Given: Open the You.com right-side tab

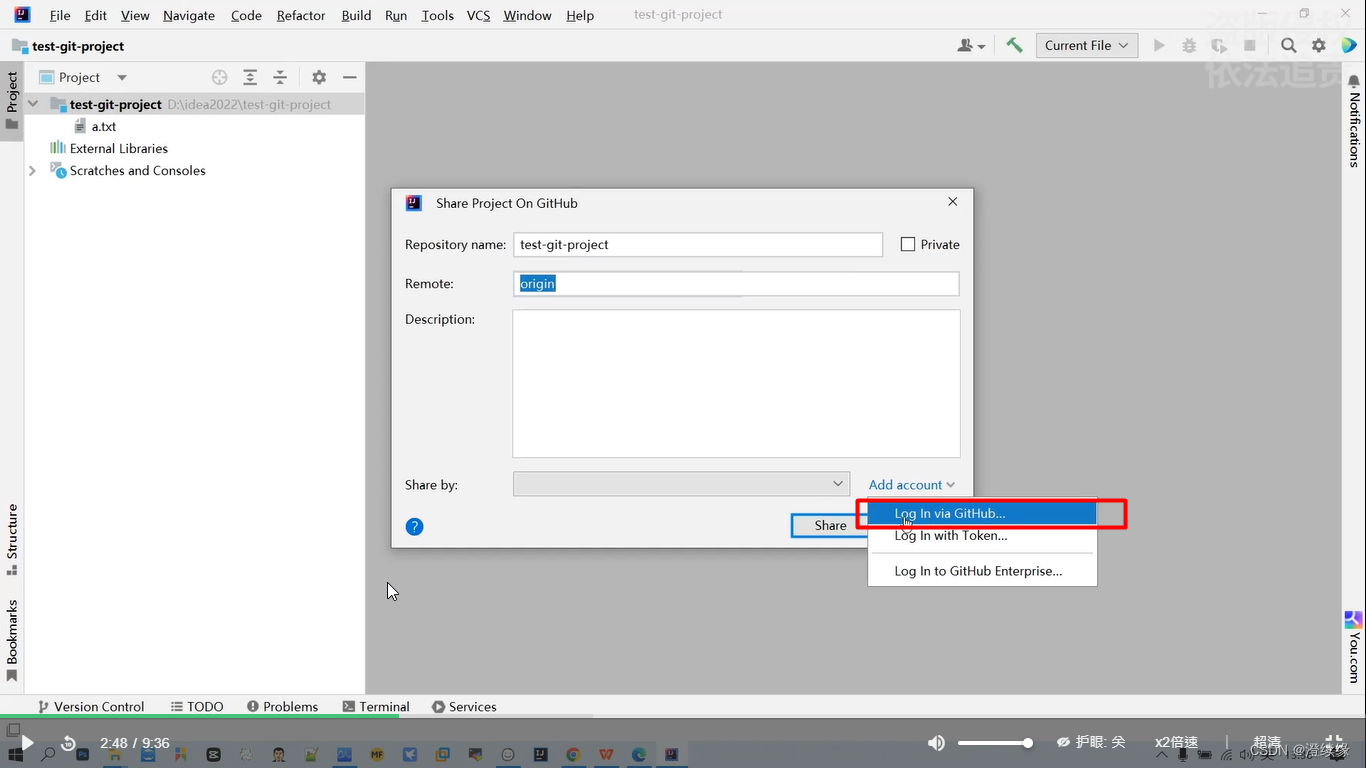Looking at the screenshot, I should 1354,646.
